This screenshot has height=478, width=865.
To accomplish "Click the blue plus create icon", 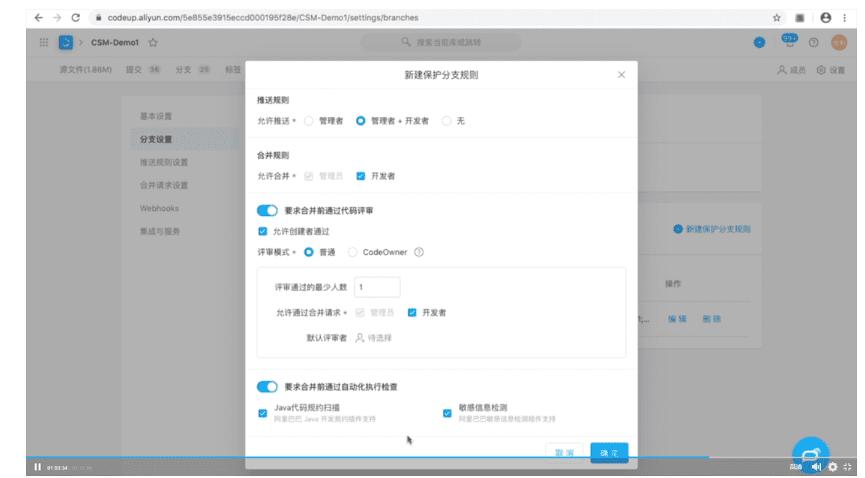I will [x=760, y=43].
